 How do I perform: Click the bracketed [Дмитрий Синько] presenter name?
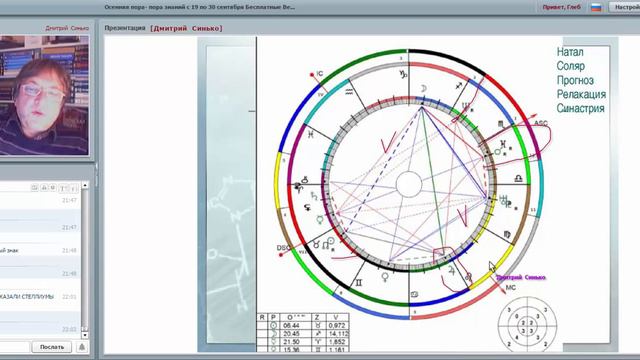(x=186, y=28)
